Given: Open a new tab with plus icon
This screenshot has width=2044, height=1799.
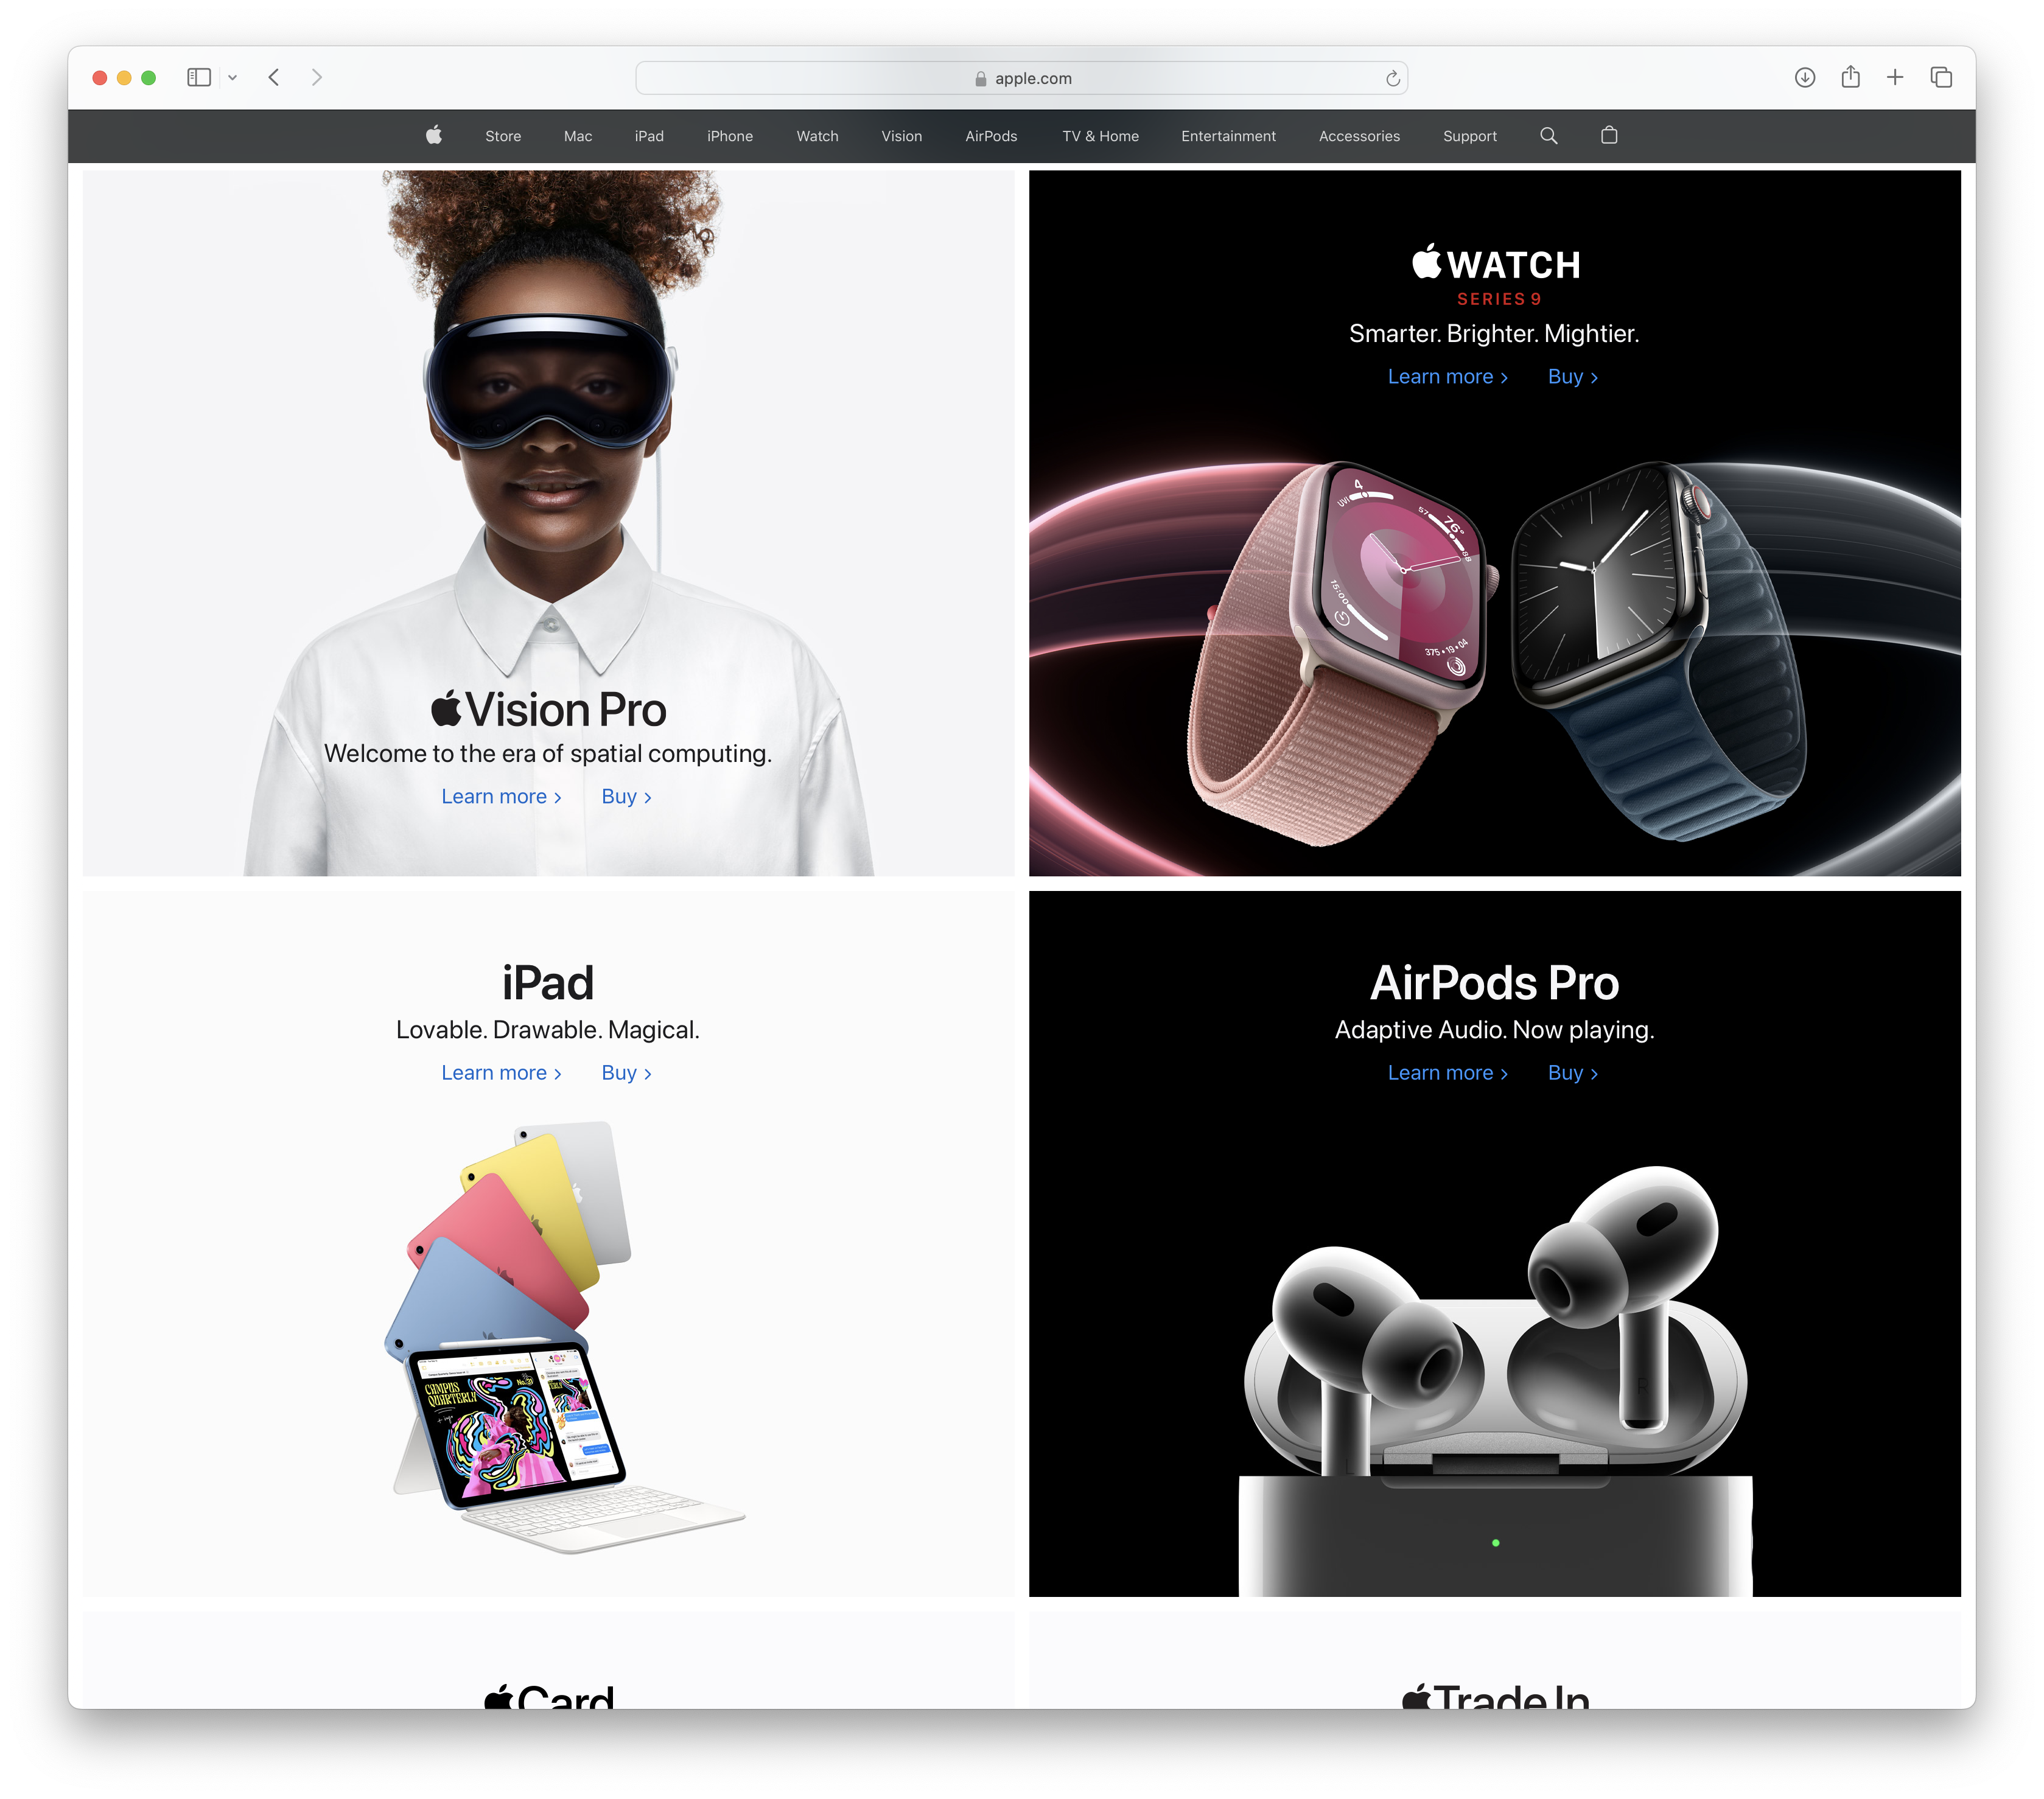Looking at the screenshot, I should click(1895, 77).
